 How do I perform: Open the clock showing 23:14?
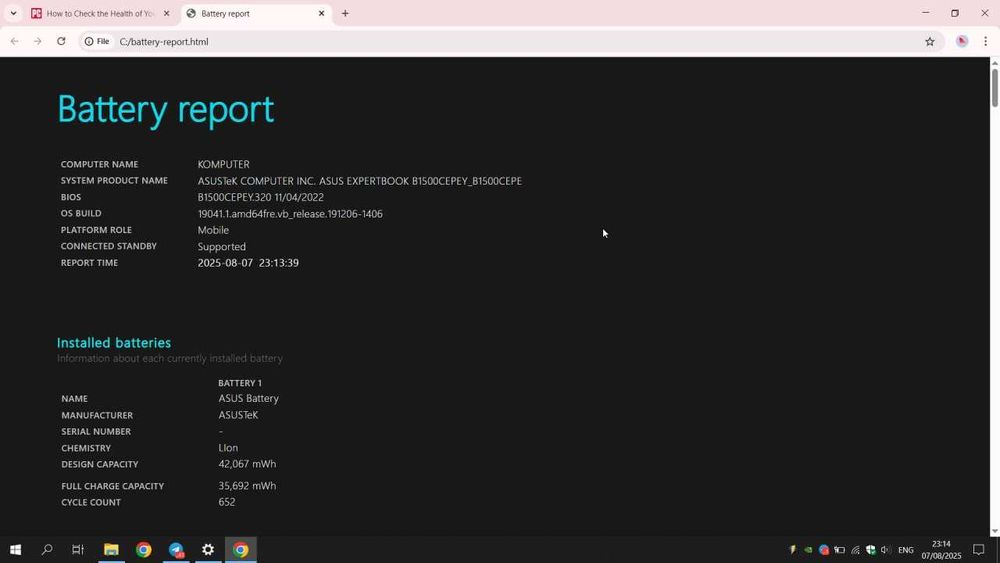[941, 550]
